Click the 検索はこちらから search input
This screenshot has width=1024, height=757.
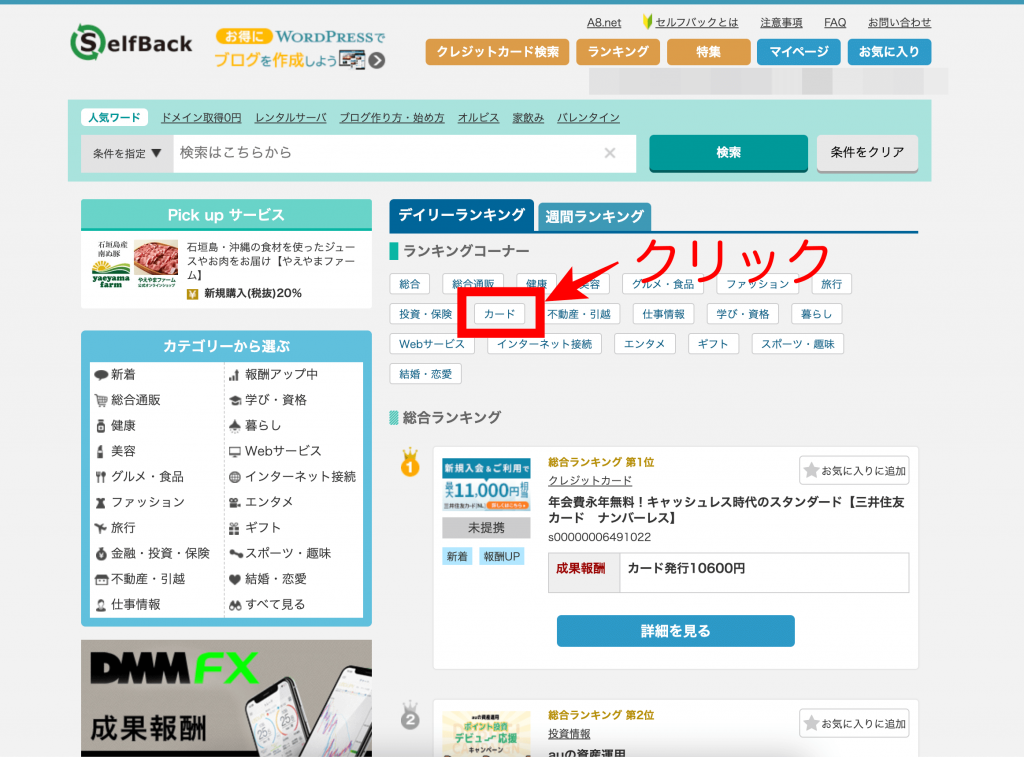385,153
